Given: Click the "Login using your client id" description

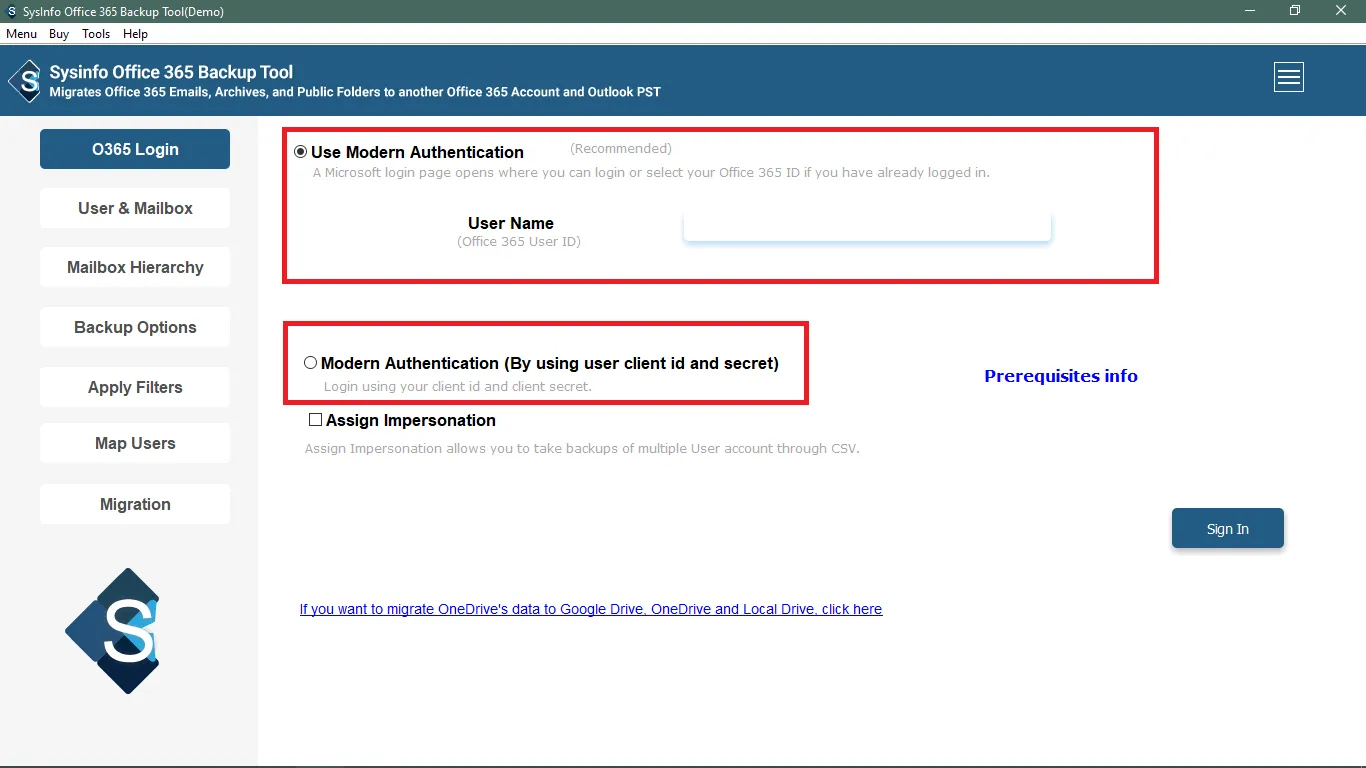Looking at the screenshot, I should click(458, 386).
